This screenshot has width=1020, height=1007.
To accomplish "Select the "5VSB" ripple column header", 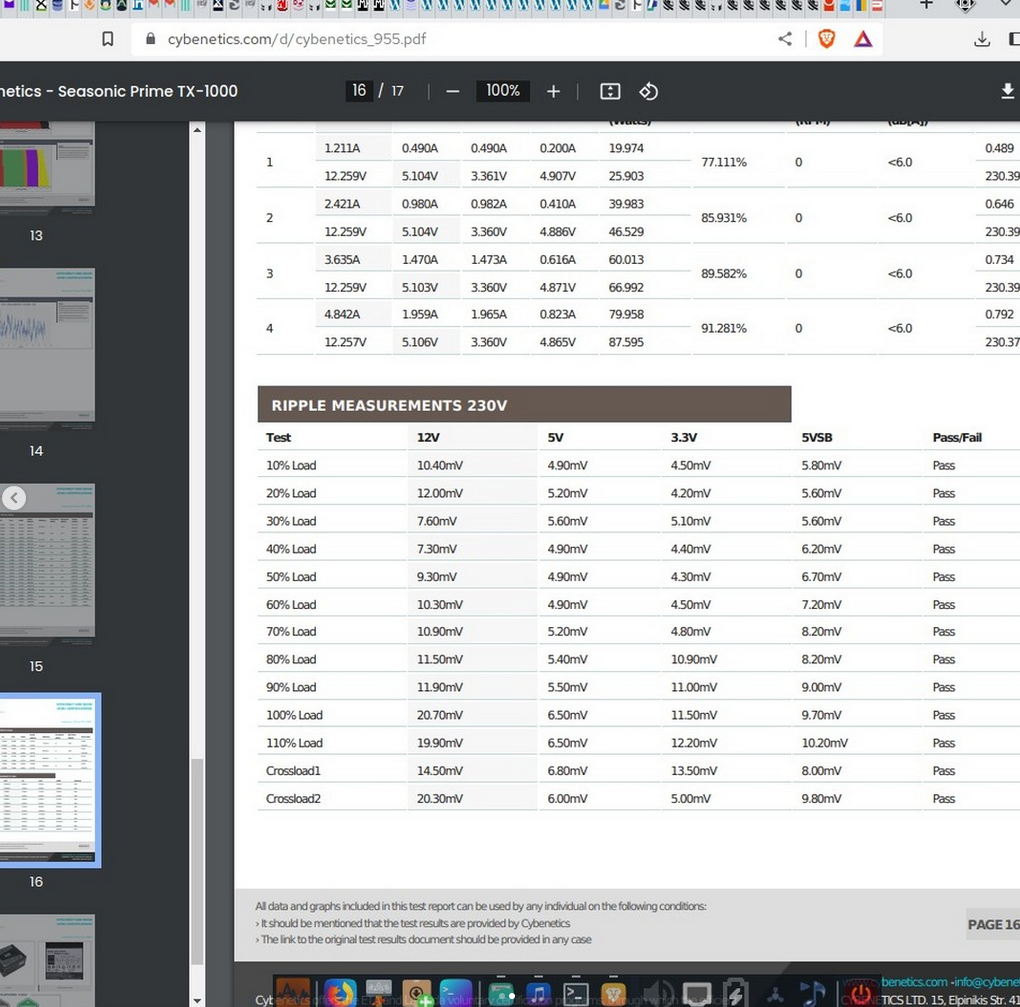I will (816, 438).
